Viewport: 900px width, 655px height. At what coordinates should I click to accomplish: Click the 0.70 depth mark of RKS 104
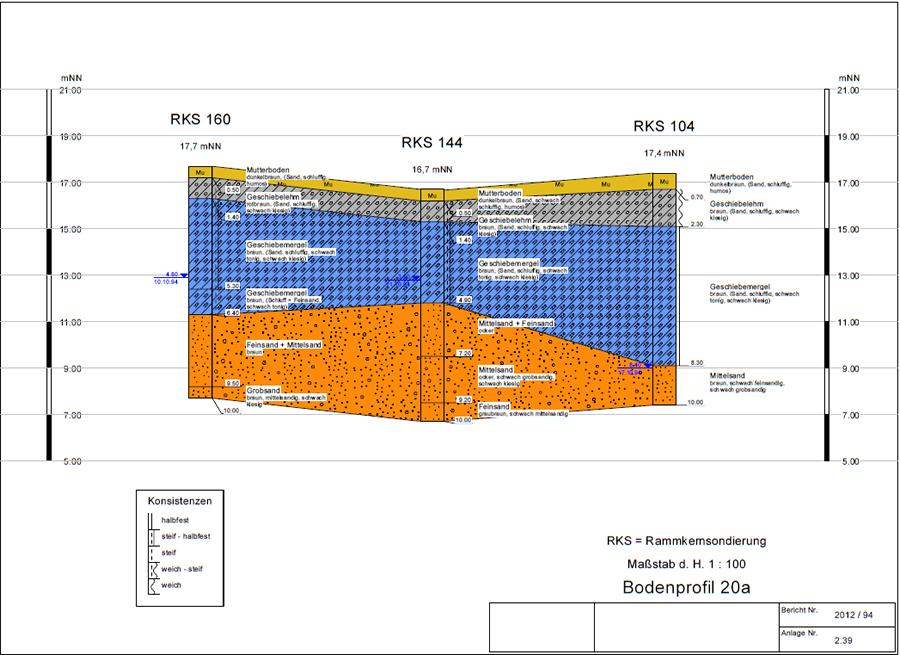[x=697, y=197]
